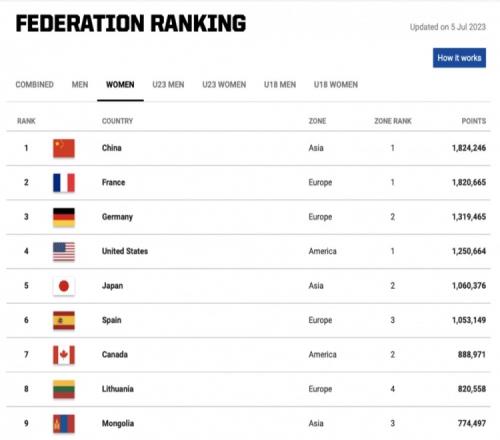
Task: Click the Japan flag icon
Action: click(x=64, y=286)
